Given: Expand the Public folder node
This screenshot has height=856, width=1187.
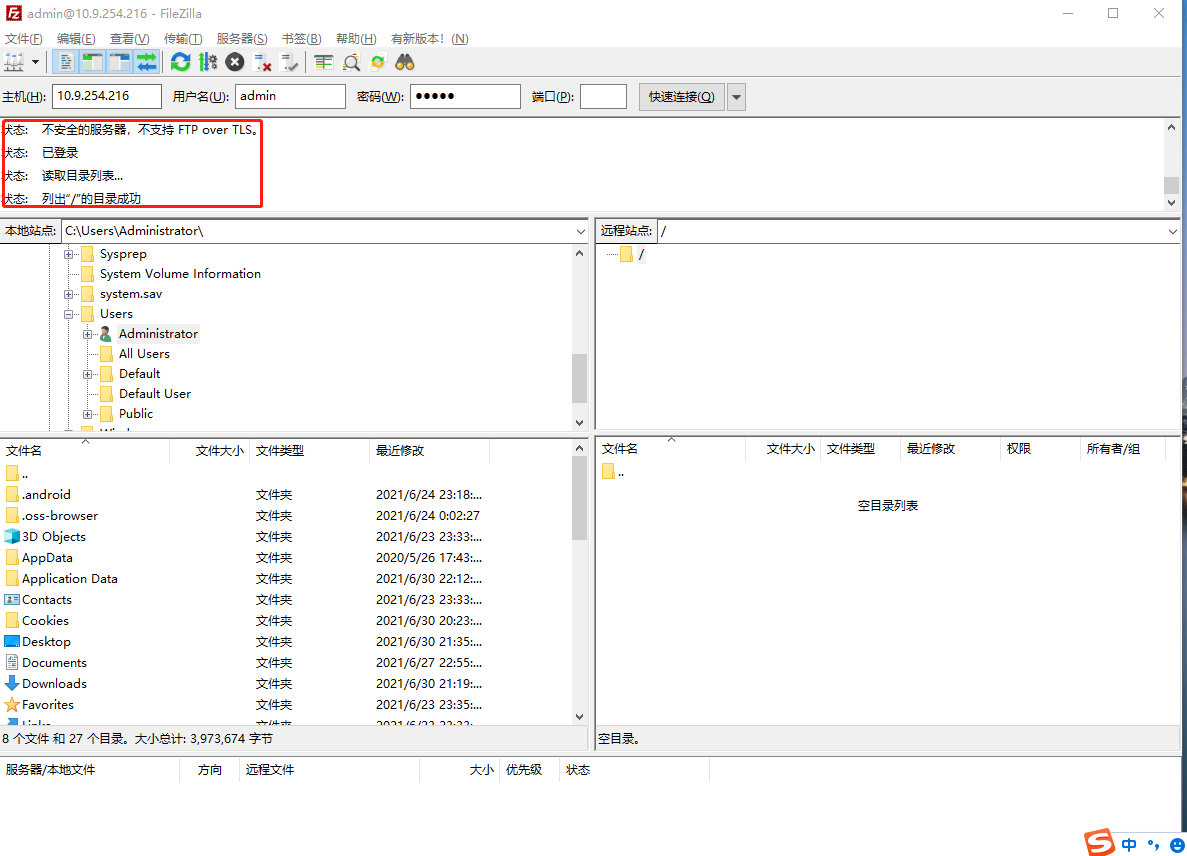Looking at the screenshot, I should click(x=87, y=415).
